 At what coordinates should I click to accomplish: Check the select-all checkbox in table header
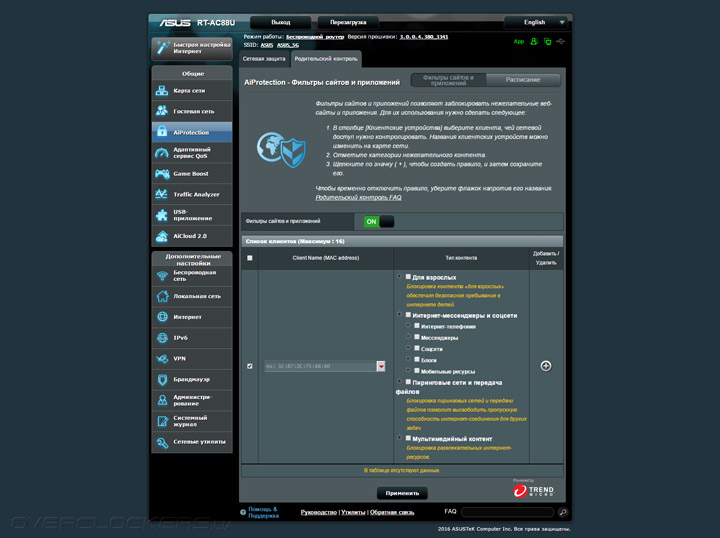click(250, 258)
